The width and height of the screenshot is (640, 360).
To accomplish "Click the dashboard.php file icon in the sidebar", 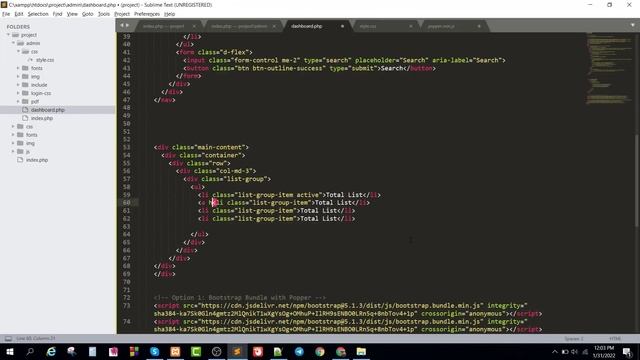I will (x=25, y=110).
